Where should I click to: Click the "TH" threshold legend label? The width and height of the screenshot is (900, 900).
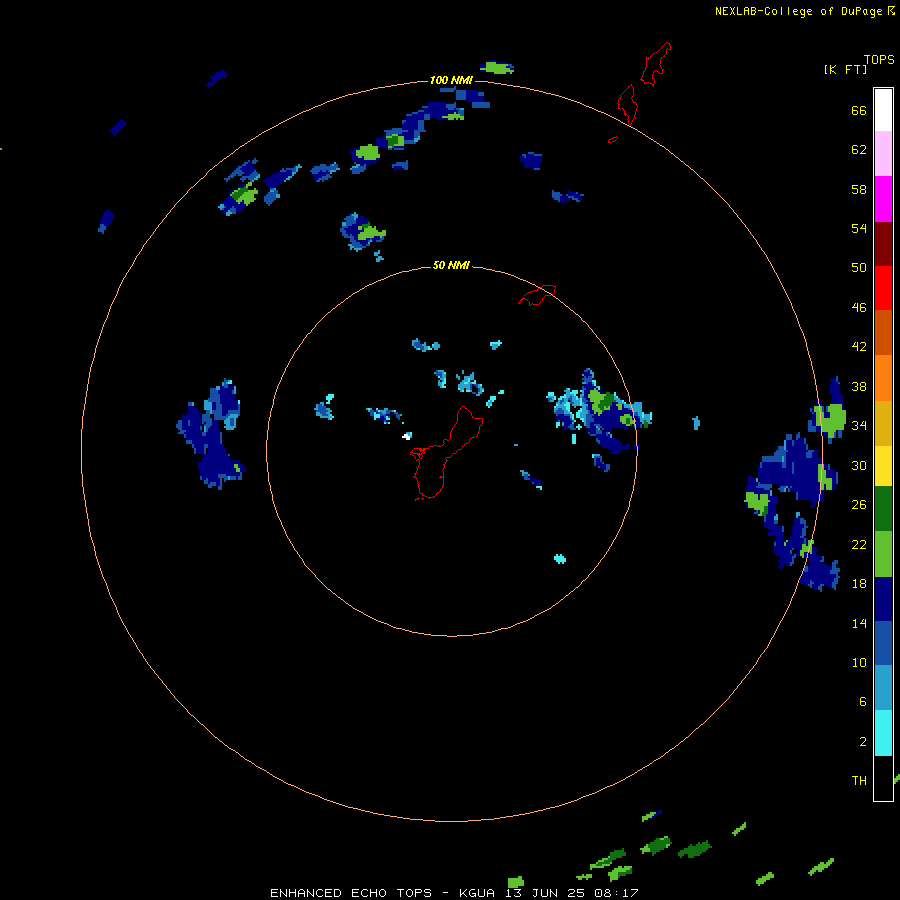[x=859, y=780]
